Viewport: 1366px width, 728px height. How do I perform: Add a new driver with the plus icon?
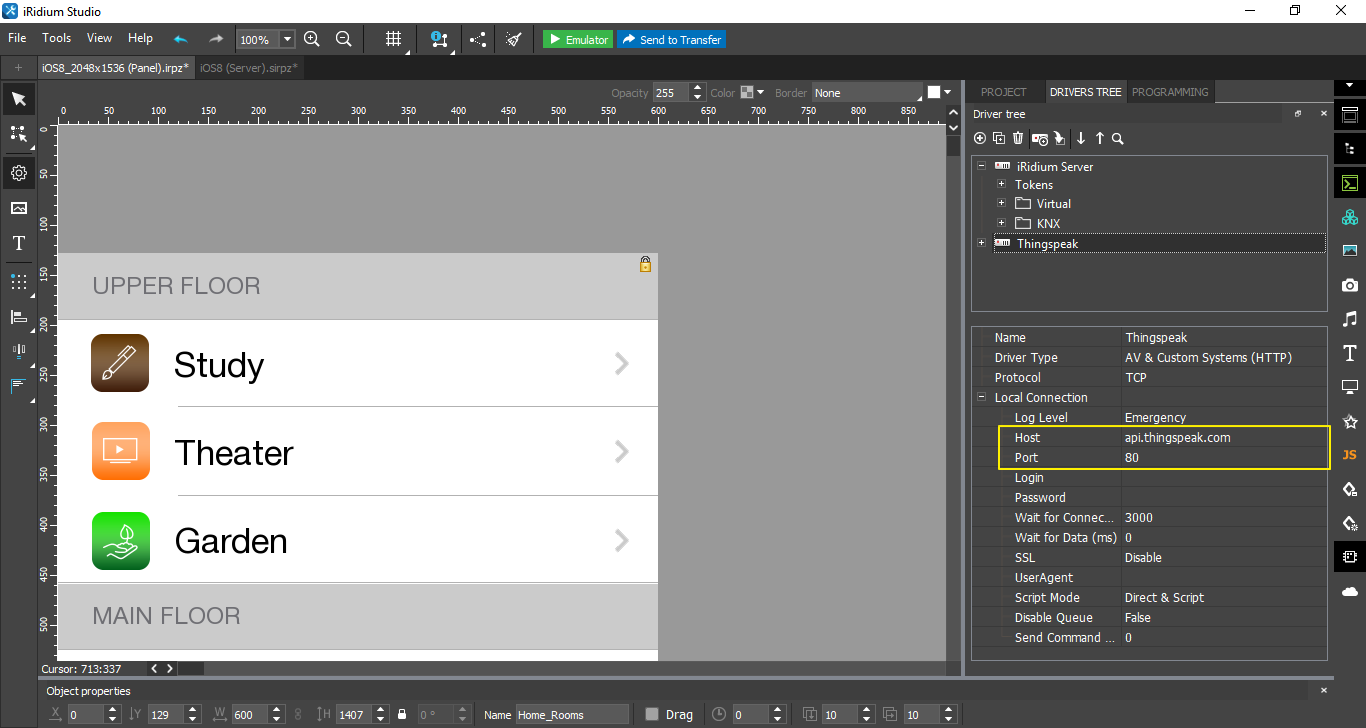click(x=980, y=138)
